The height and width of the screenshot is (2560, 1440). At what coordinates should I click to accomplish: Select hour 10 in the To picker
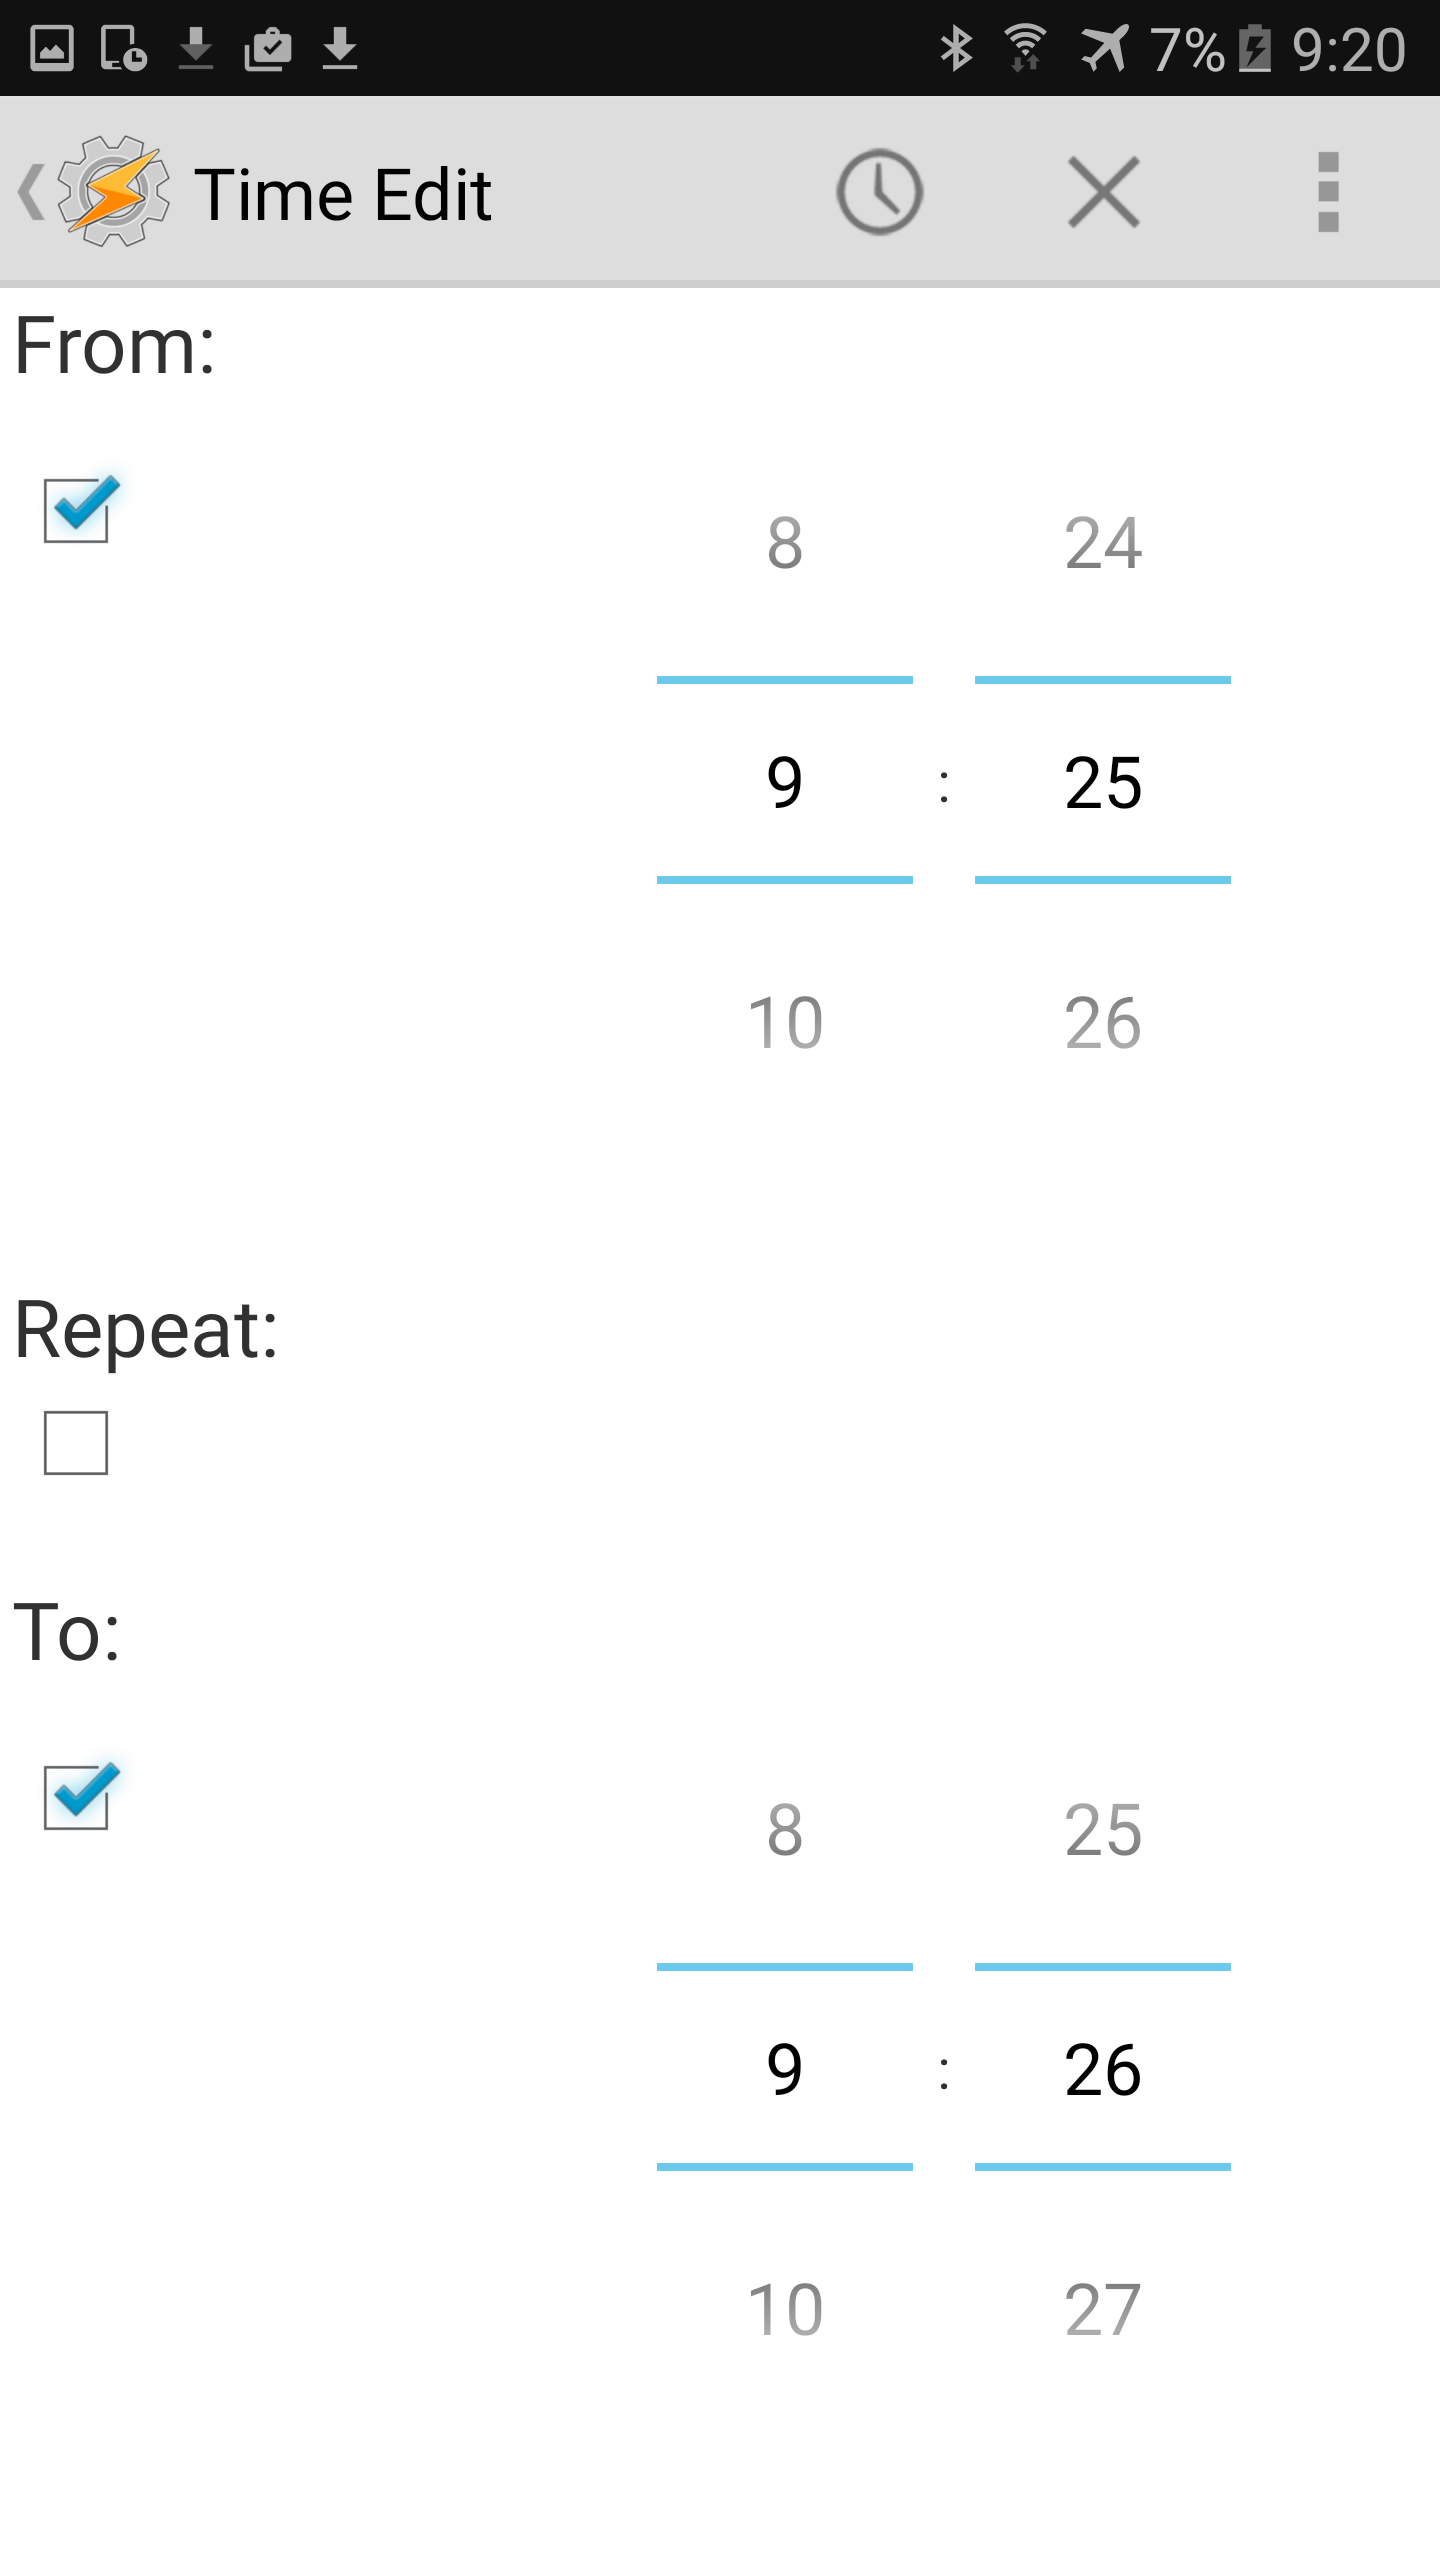click(x=785, y=2311)
